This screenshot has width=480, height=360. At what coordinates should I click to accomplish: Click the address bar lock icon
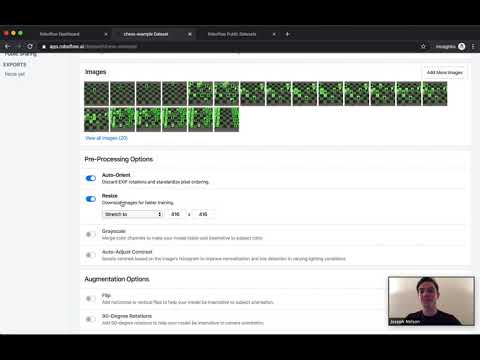tap(44, 47)
